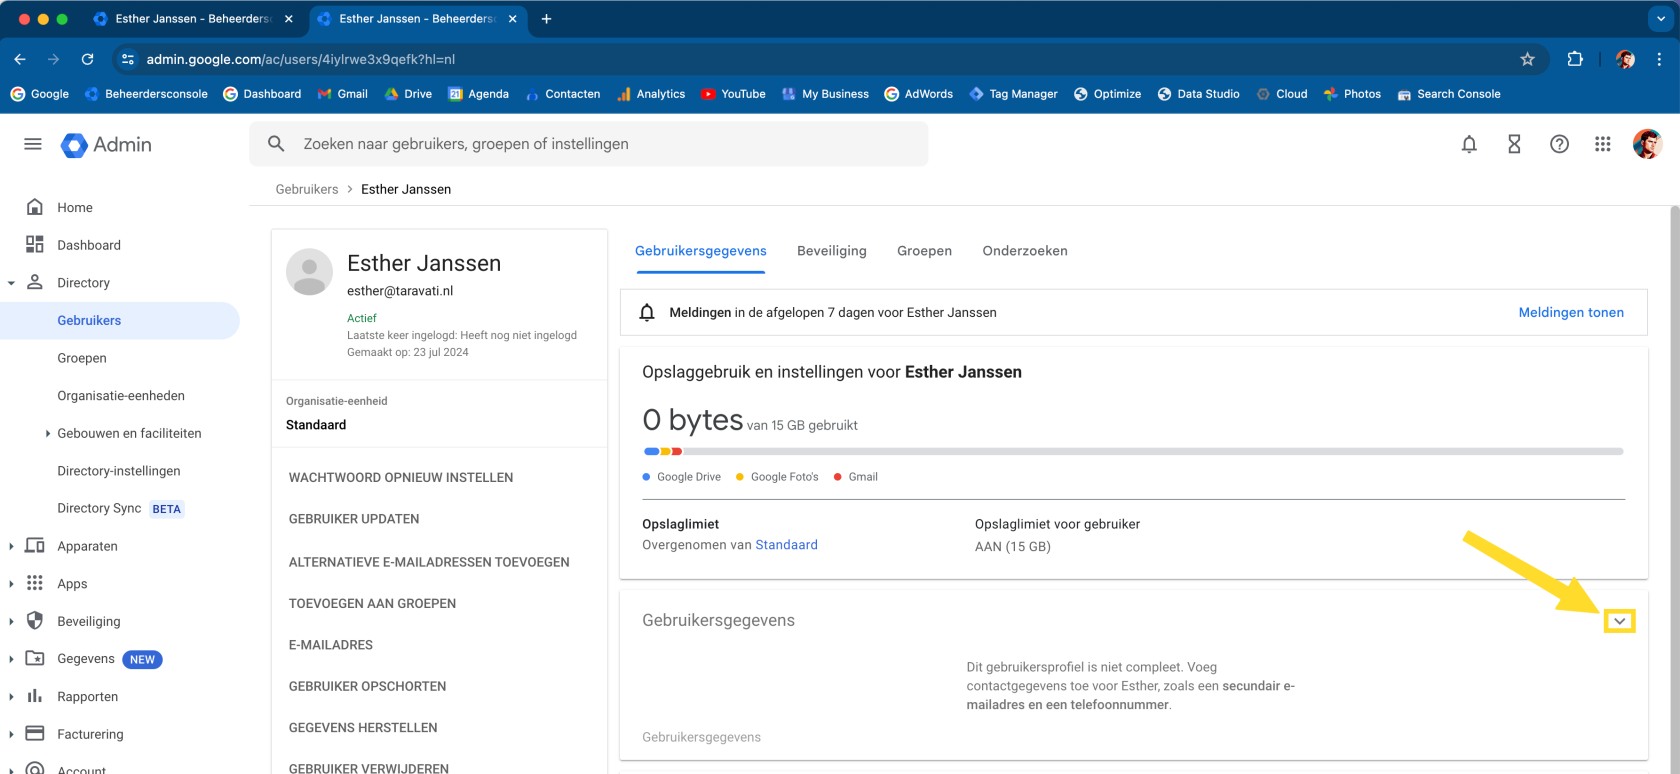Screen dimensions: 1680x774
Task: Switch to the Groepen tab
Action: (x=924, y=251)
